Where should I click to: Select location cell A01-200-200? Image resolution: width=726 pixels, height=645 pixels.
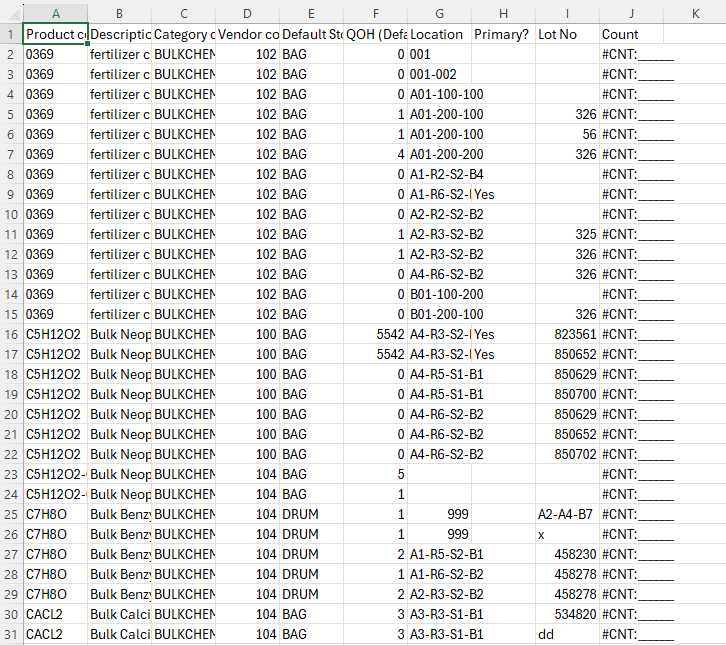(x=439, y=154)
